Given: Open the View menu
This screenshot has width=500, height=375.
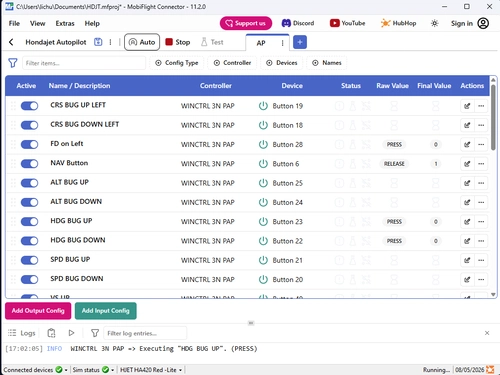Looking at the screenshot, I should pyautogui.click(x=37, y=23).
